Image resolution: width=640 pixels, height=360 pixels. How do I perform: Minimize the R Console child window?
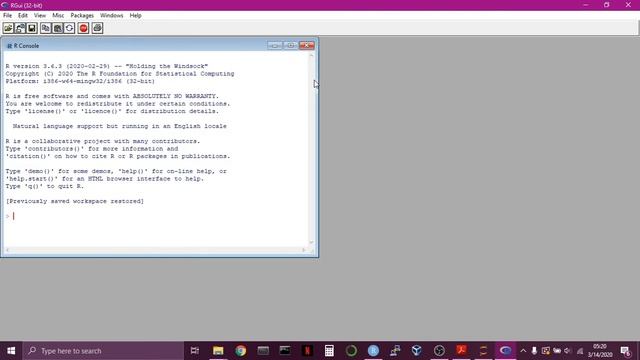[x=275, y=45]
